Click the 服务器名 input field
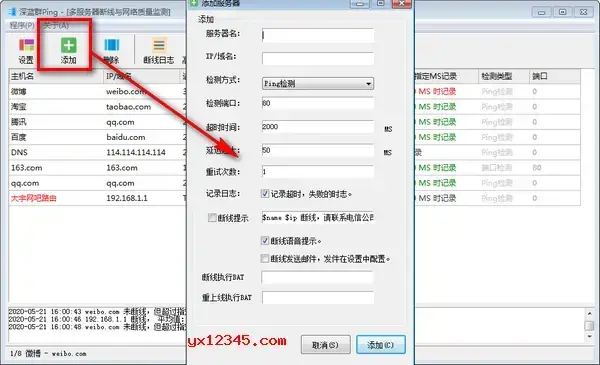The width and height of the screenshot is (600, 365). (x=318, y=35)
